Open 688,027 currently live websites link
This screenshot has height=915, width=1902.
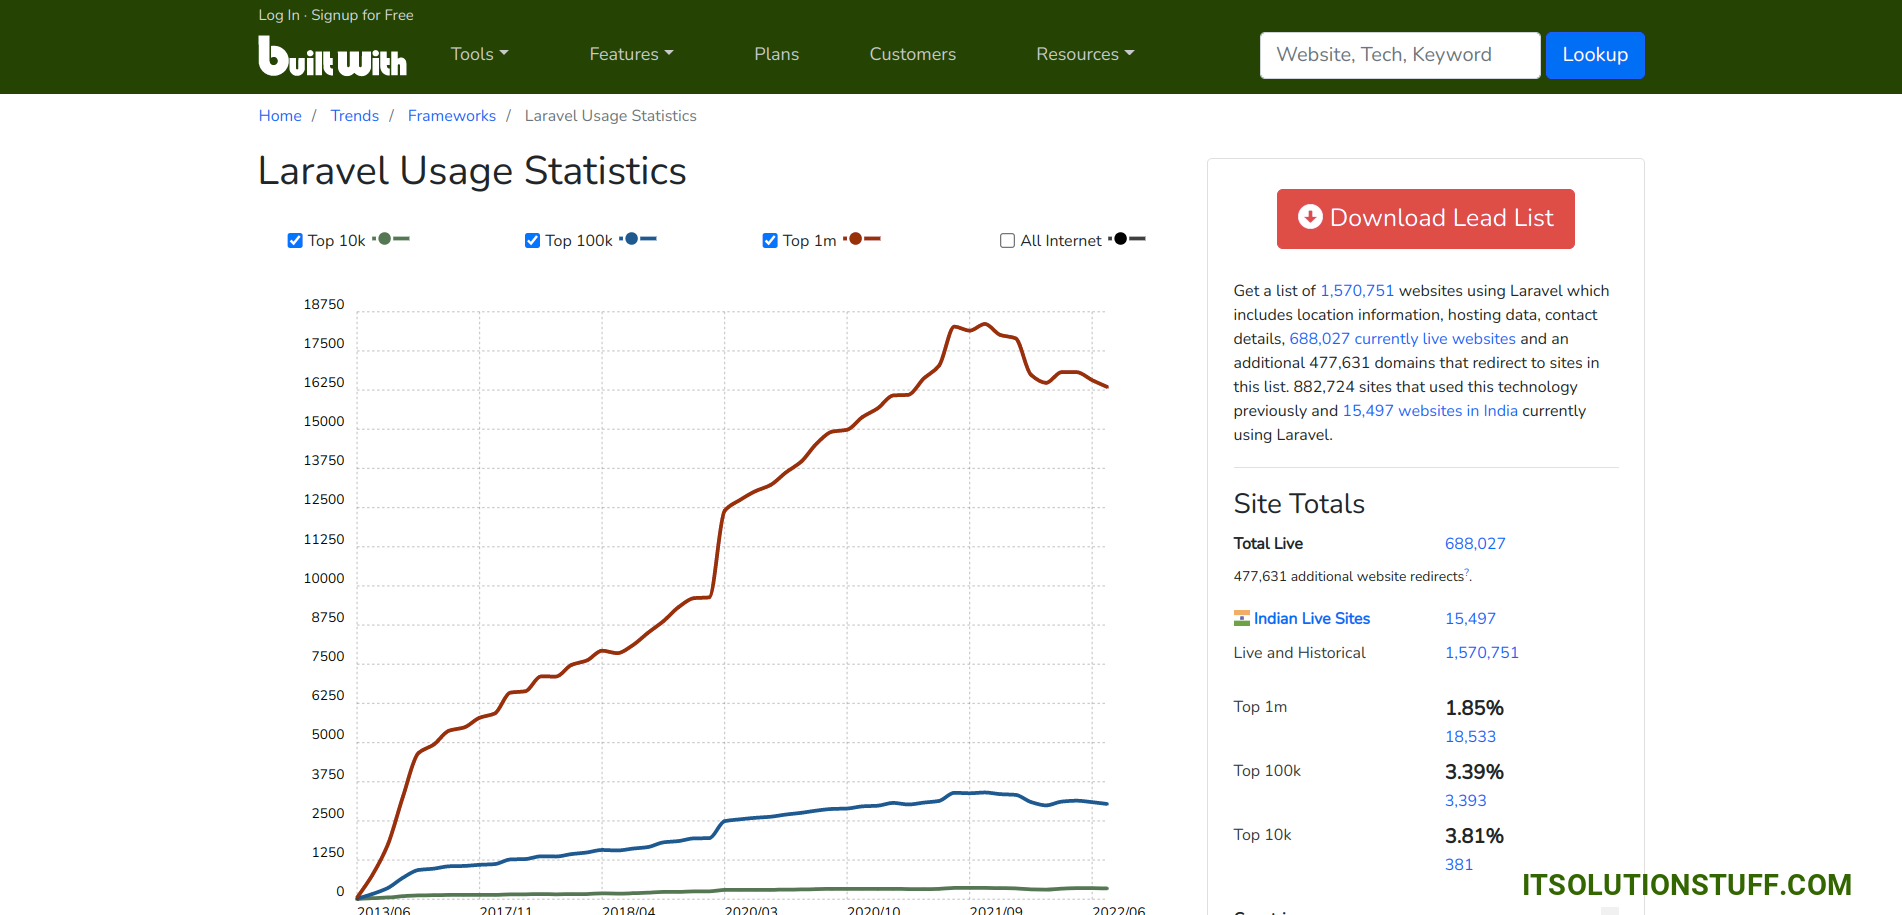1402,339
